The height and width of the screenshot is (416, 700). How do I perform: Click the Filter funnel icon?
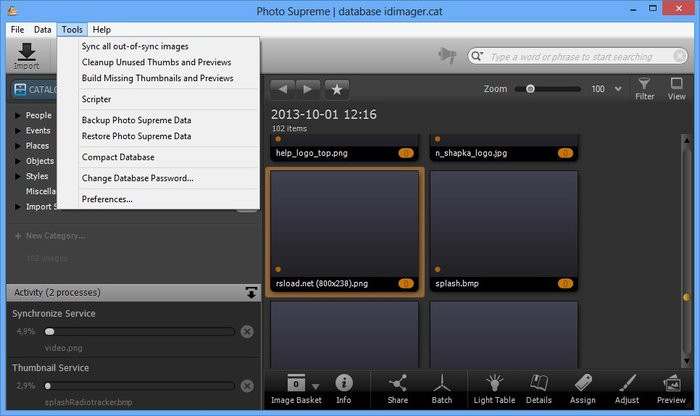(645, 88)
